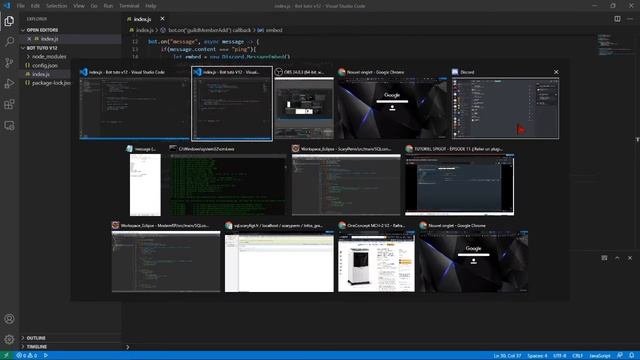Open the Terminal menu
640x360 pixels.
click(129, 6)
